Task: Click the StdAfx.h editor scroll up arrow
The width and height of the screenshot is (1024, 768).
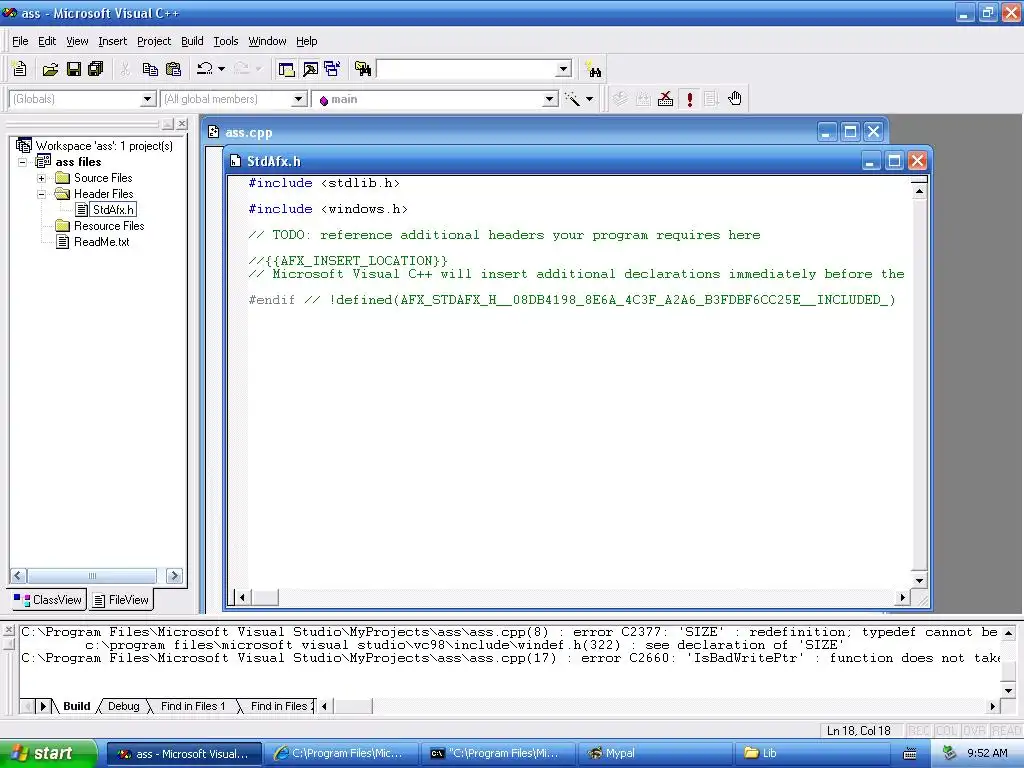Action: pyautogui.click(x=920, y=191)
